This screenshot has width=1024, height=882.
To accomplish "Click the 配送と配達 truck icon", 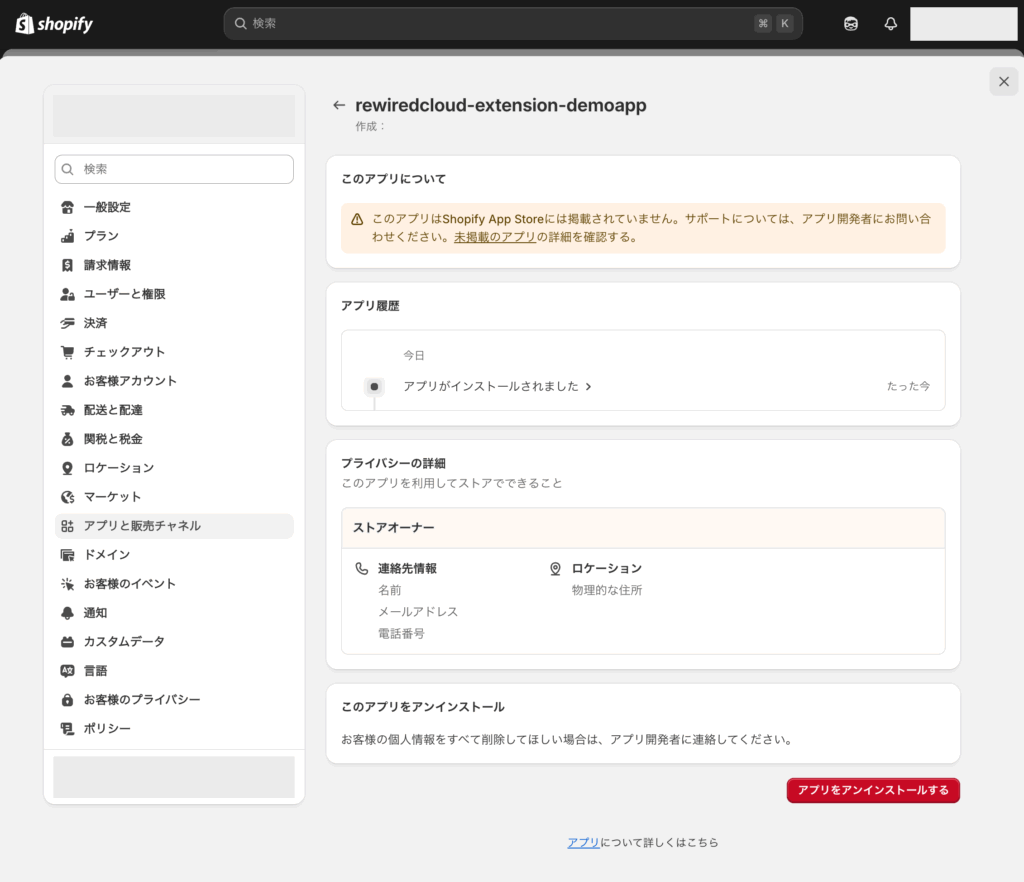I will pos(67,410).
